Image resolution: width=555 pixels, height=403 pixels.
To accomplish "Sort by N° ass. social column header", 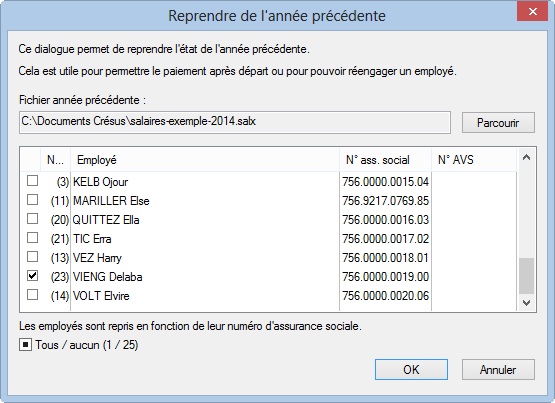I will click(385, 160).
